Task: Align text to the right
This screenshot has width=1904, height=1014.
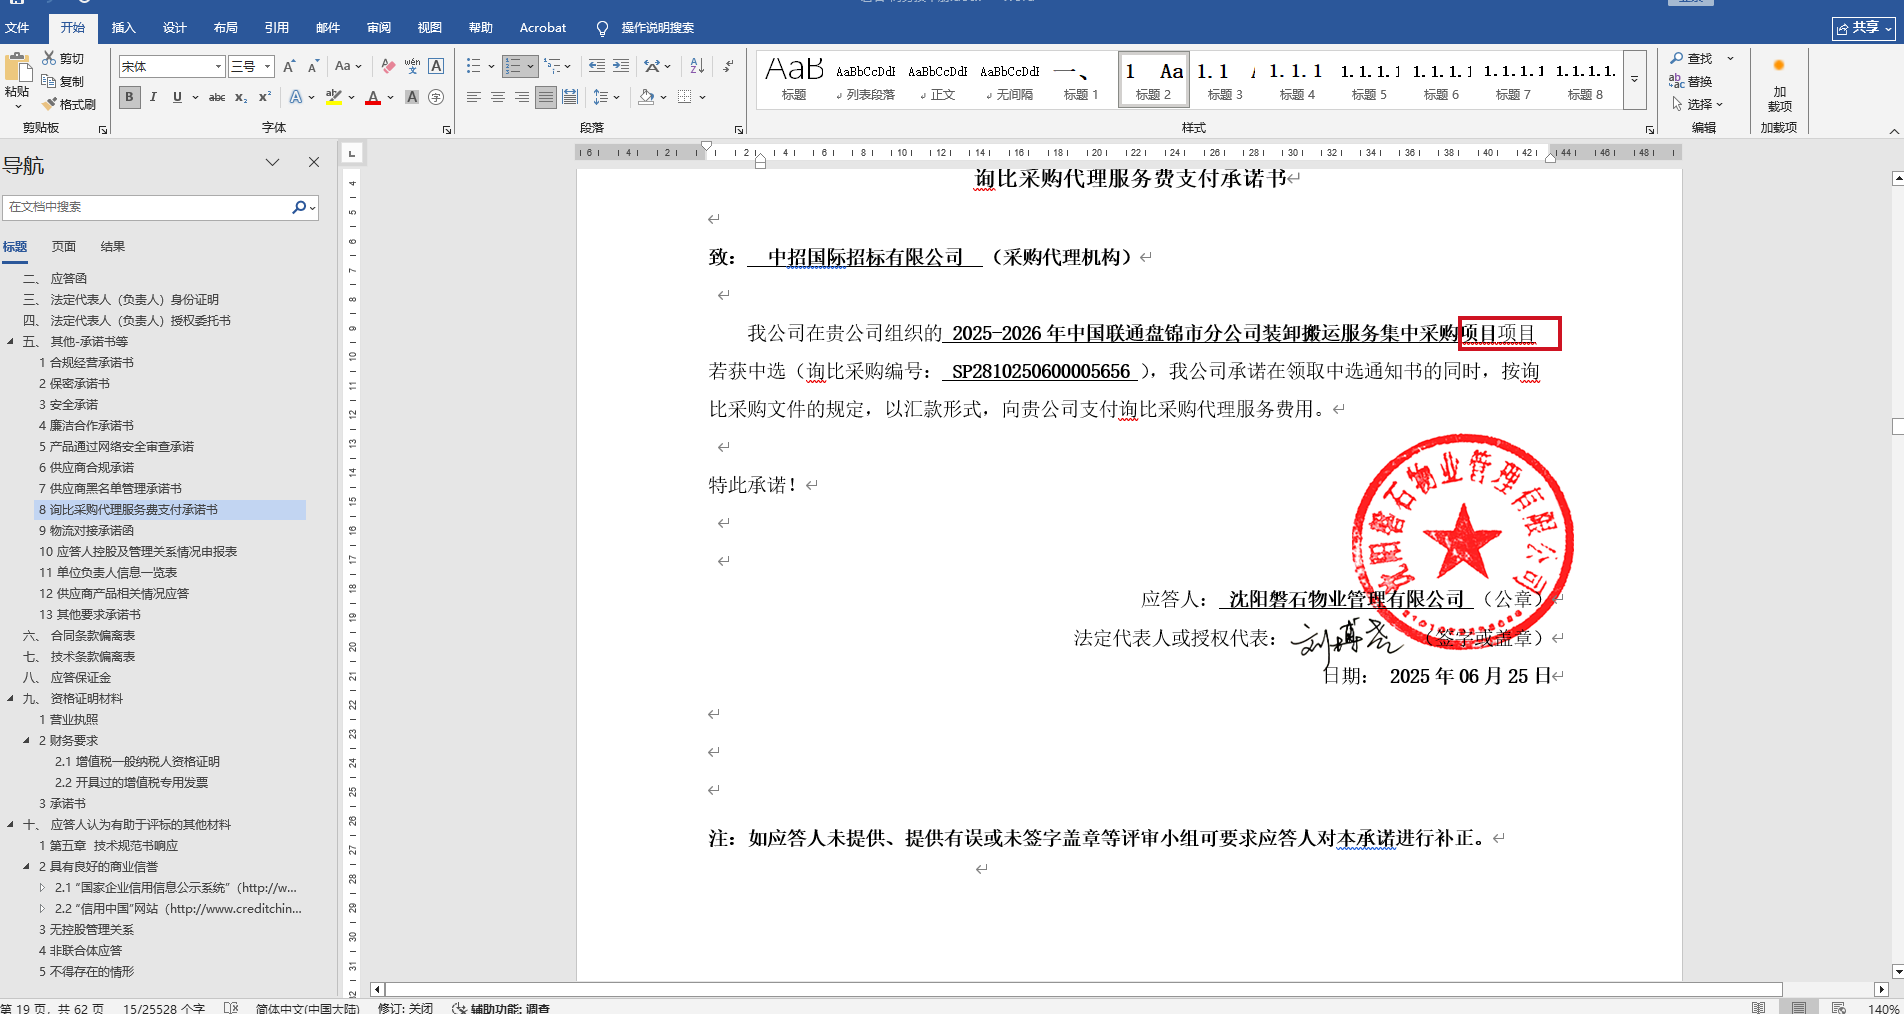Action: pyautogui.click(x=522, y=97)
